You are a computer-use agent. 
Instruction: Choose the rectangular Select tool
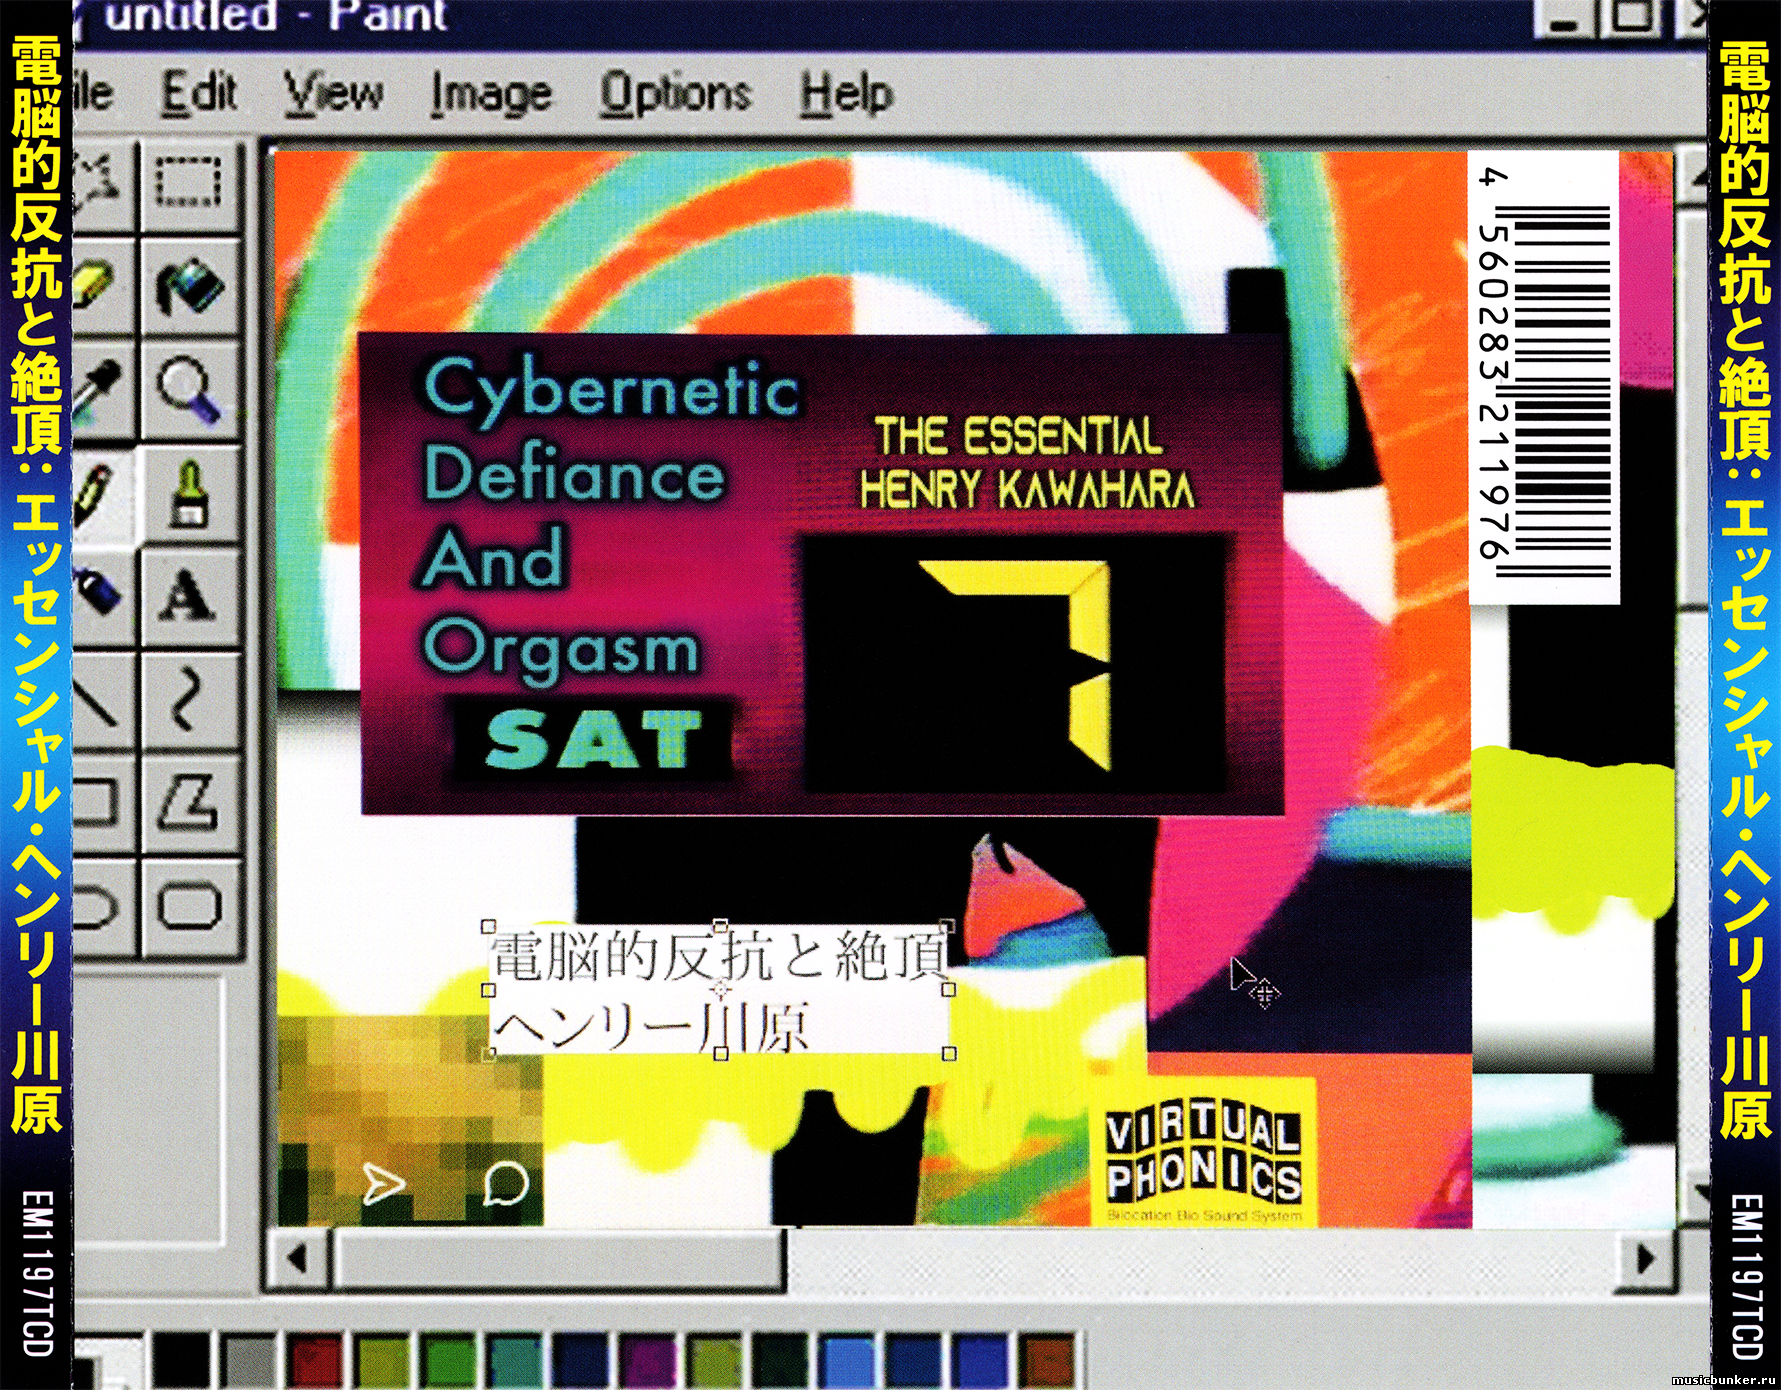(189, 186)
